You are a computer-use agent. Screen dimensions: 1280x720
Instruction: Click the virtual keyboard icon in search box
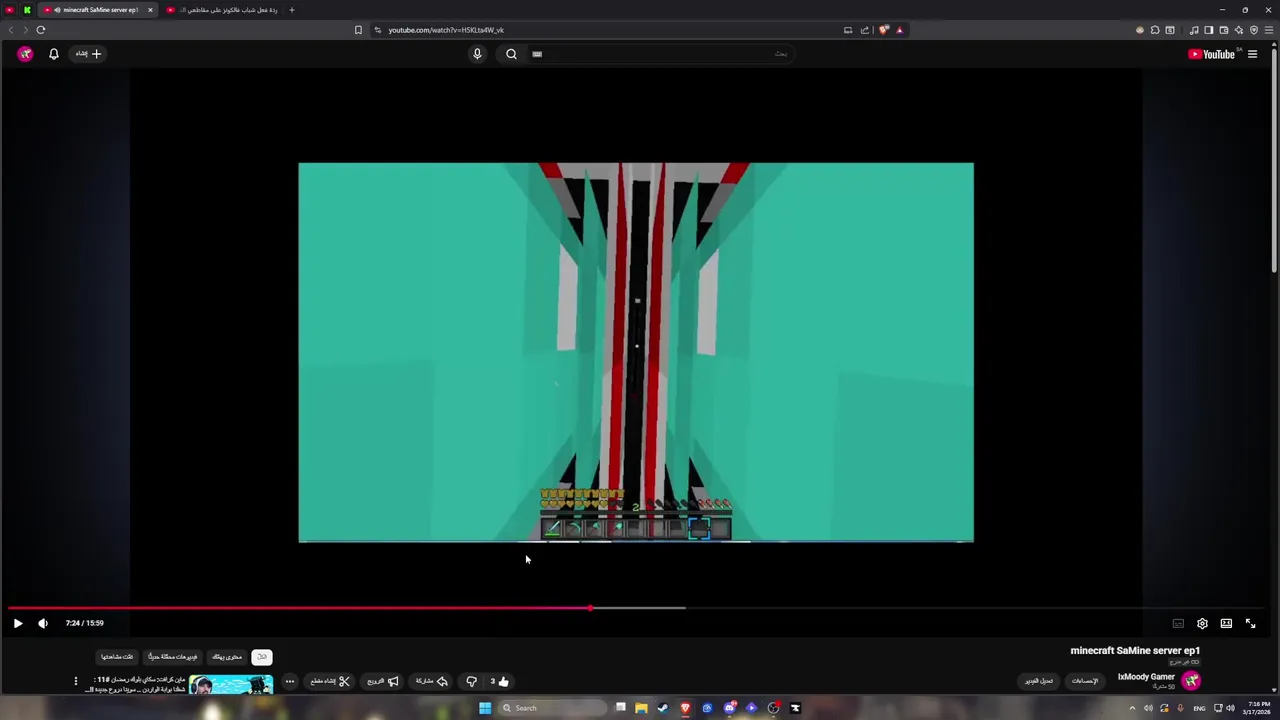[x=537, y=54]
